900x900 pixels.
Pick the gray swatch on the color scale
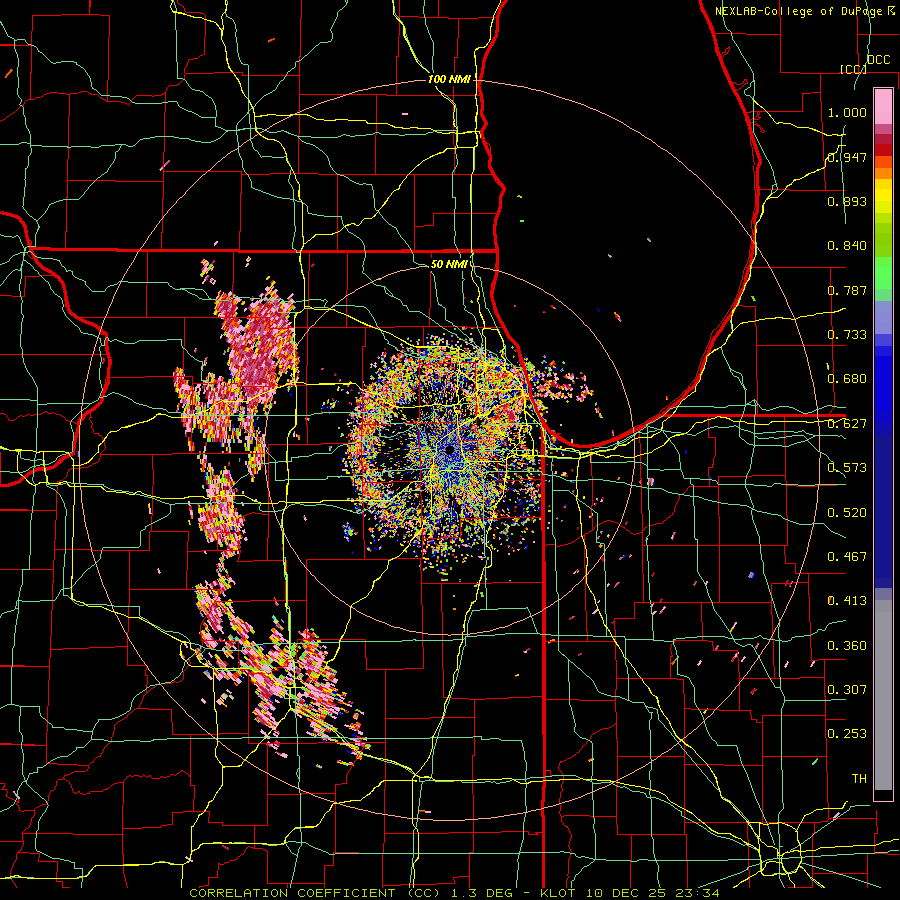883,695
